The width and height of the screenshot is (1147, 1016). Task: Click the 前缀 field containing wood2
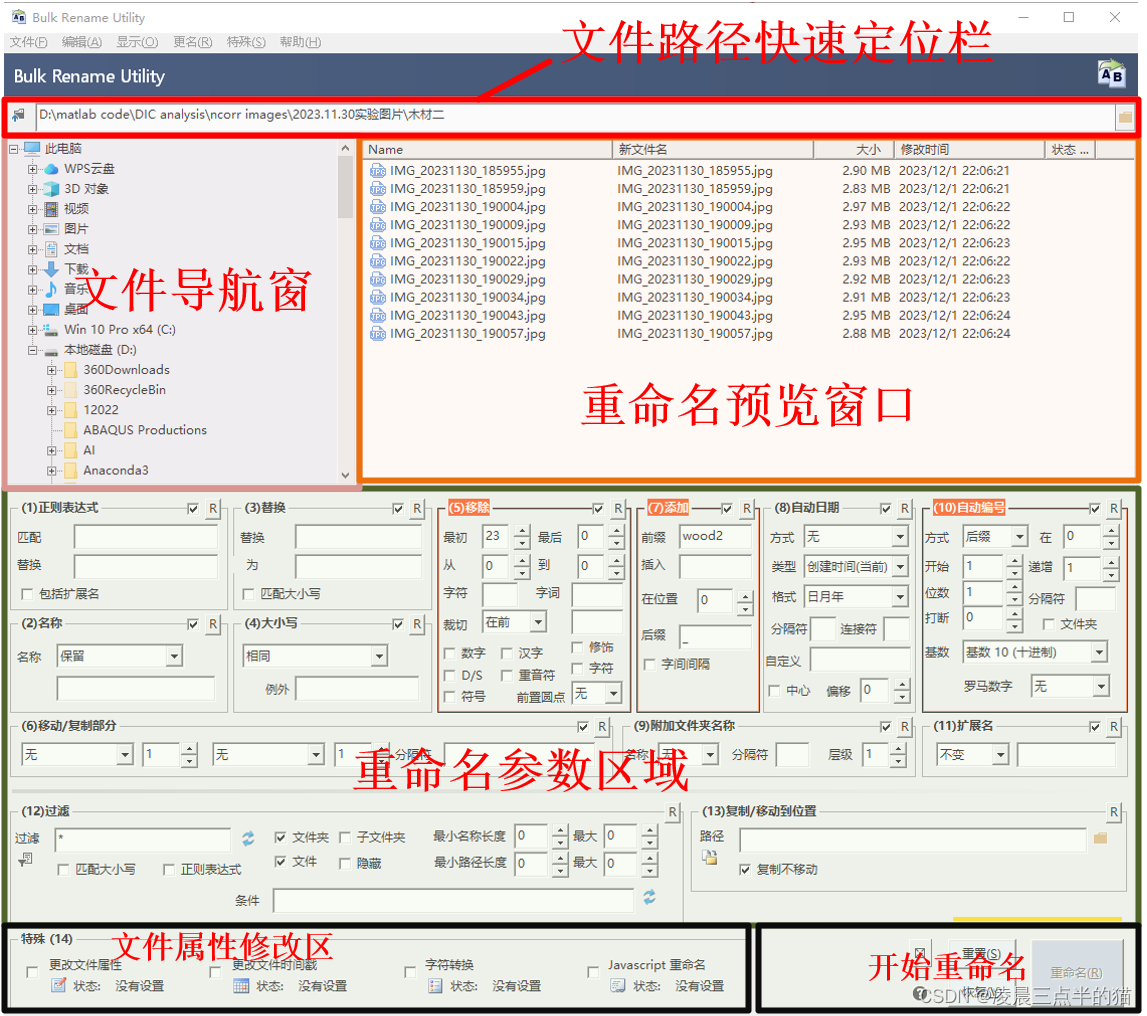coord(715,536)
